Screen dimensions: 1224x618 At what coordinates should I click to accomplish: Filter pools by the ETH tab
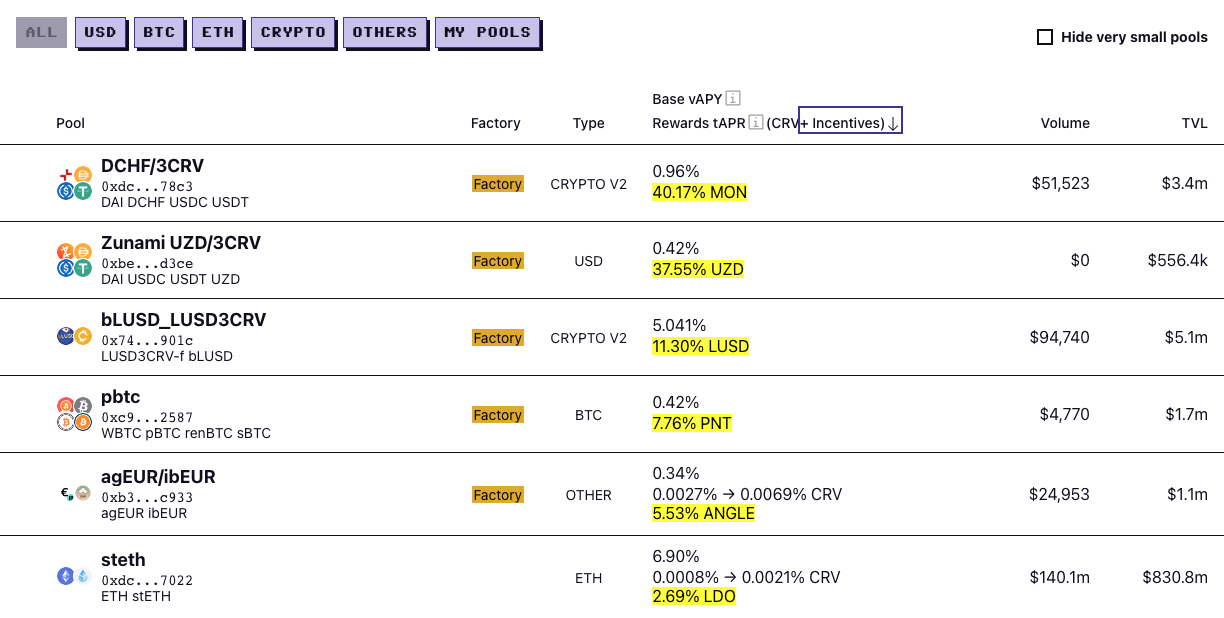217,32
